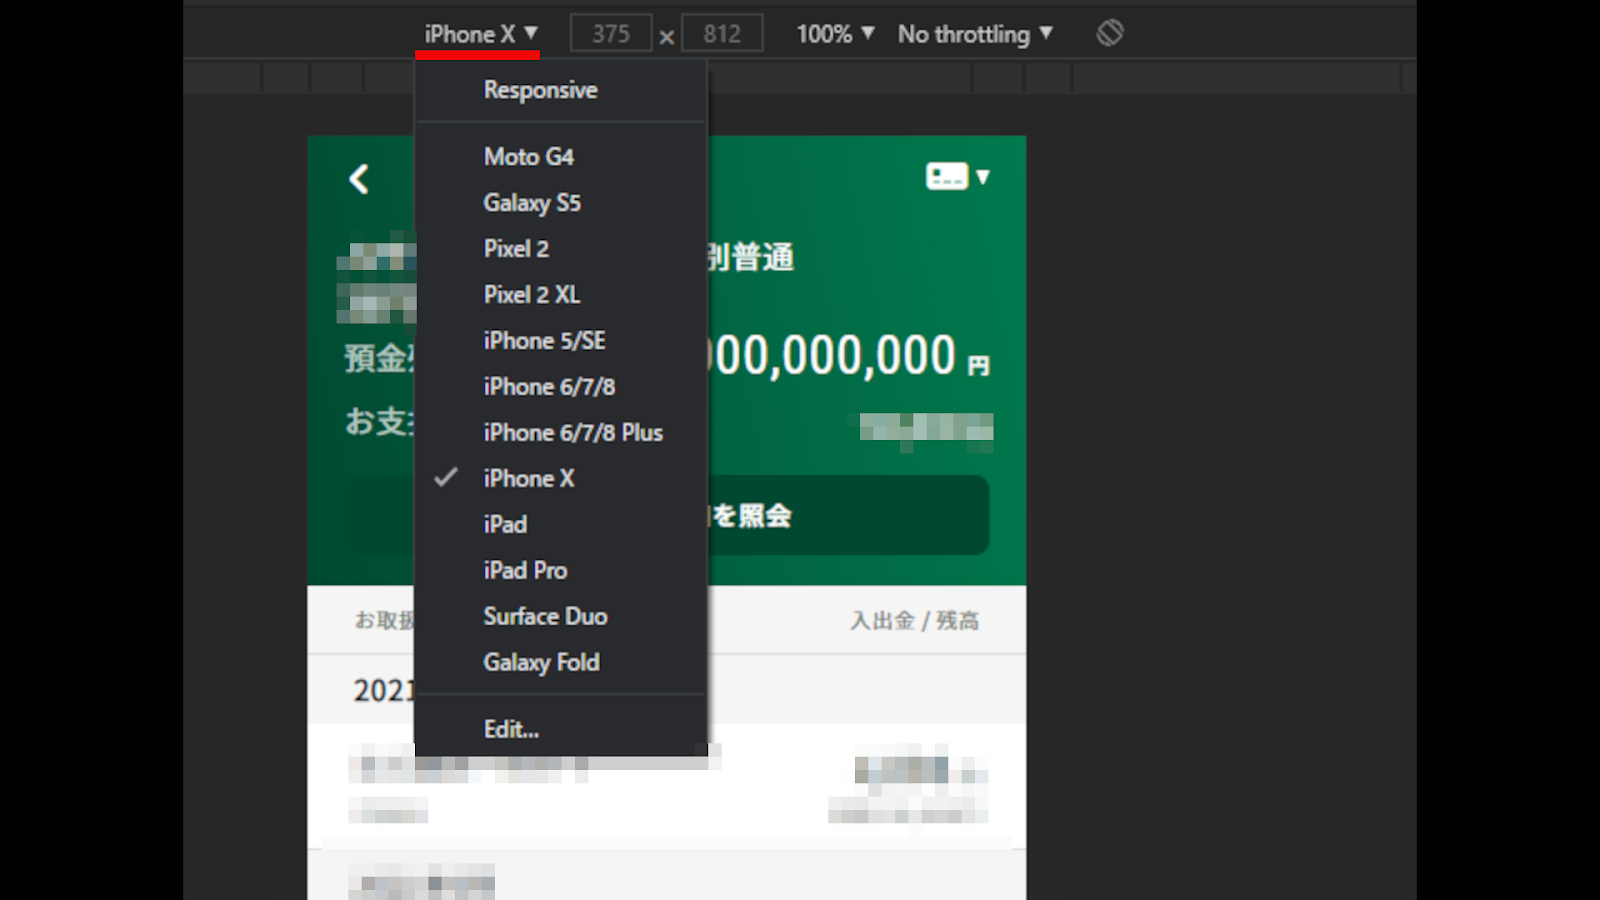Image resolution: width=1600 pixels, height=900 pixels.
Task: Select Moto G4 device
Action: pyautogui.click(x=560, y=157)
